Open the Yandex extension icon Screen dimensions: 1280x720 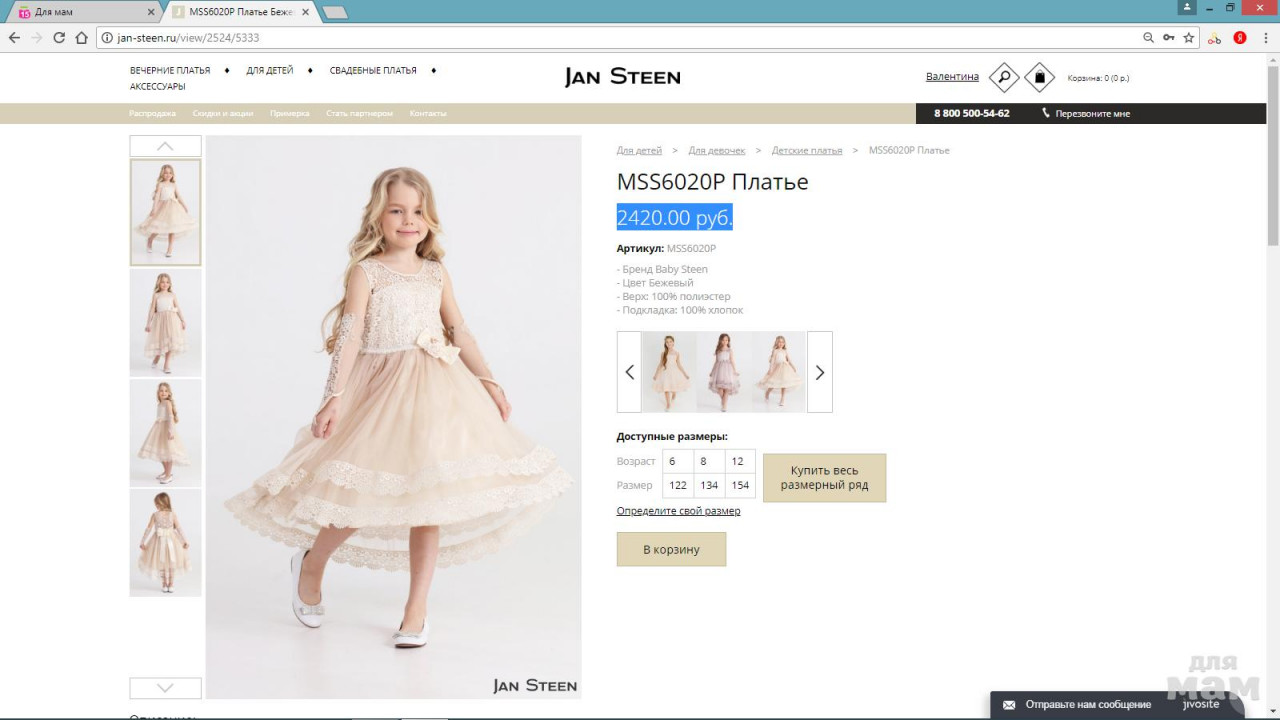(x=1240, y=38)
